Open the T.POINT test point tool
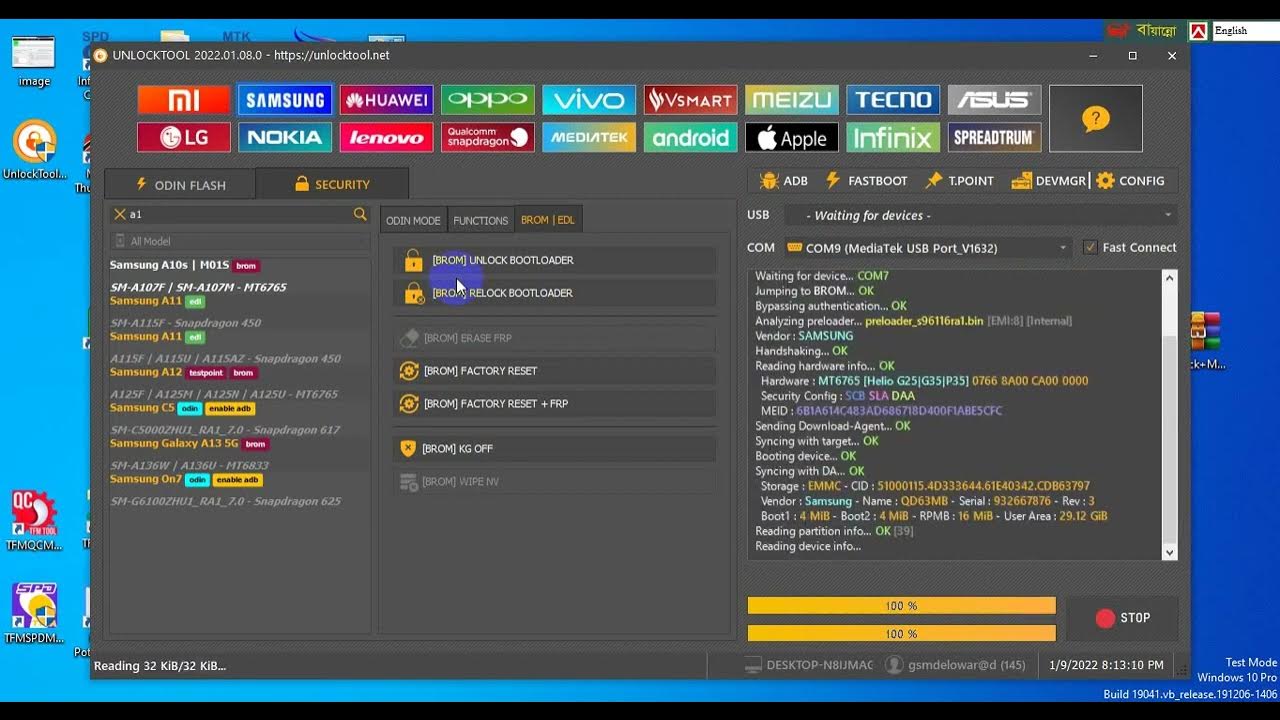 (x=959, y=181)
